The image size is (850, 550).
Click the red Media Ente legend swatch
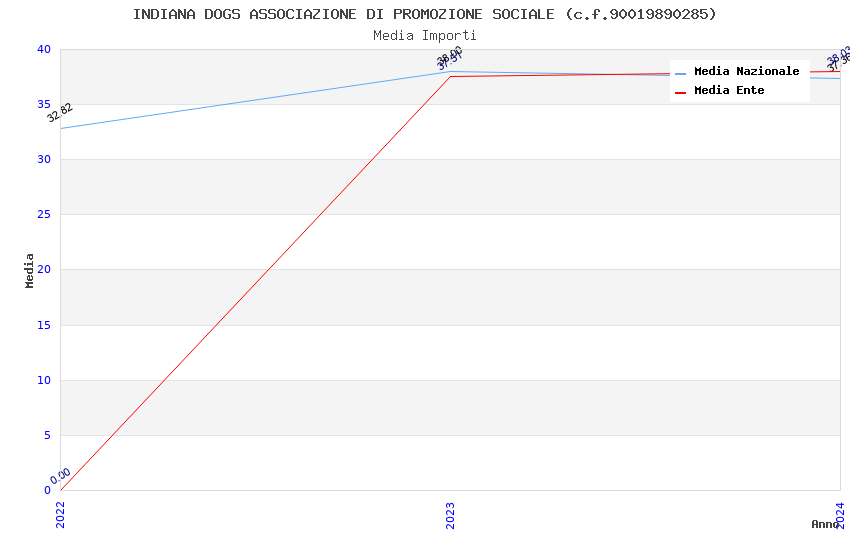(x=680, y=93)
